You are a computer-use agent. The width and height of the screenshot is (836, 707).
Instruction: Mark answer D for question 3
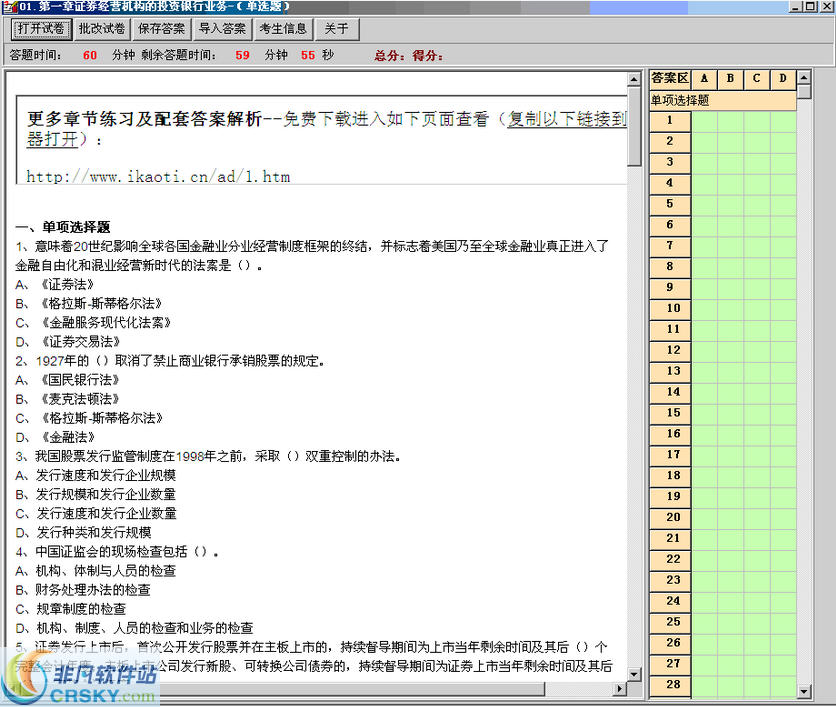point(783,163)
